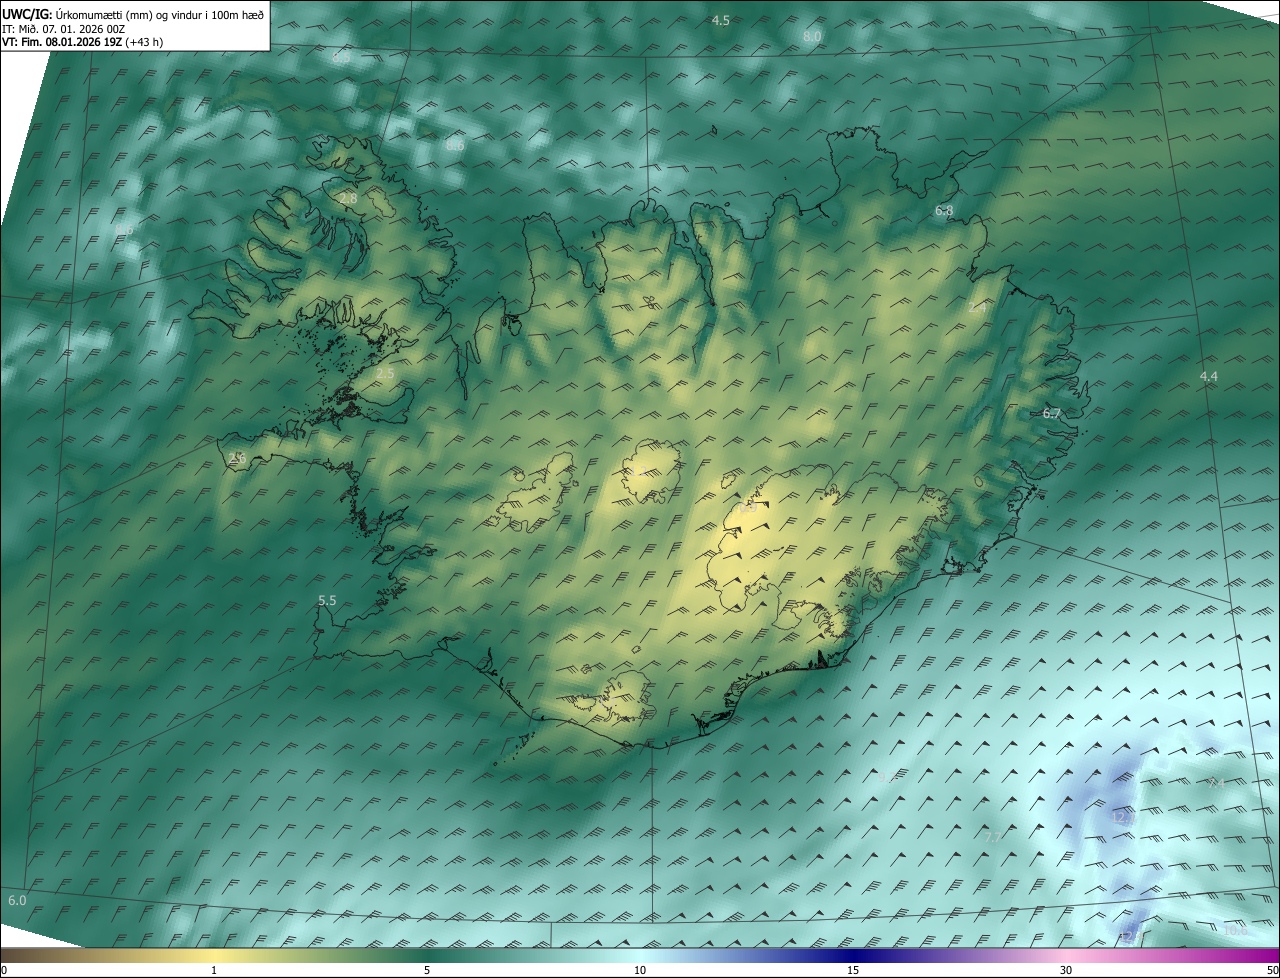Click the 6.8 value on the northeast coast

(944, 210)
